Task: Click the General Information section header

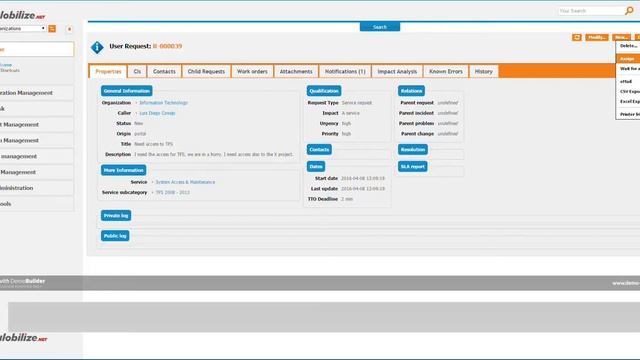Action: [127, 91]
